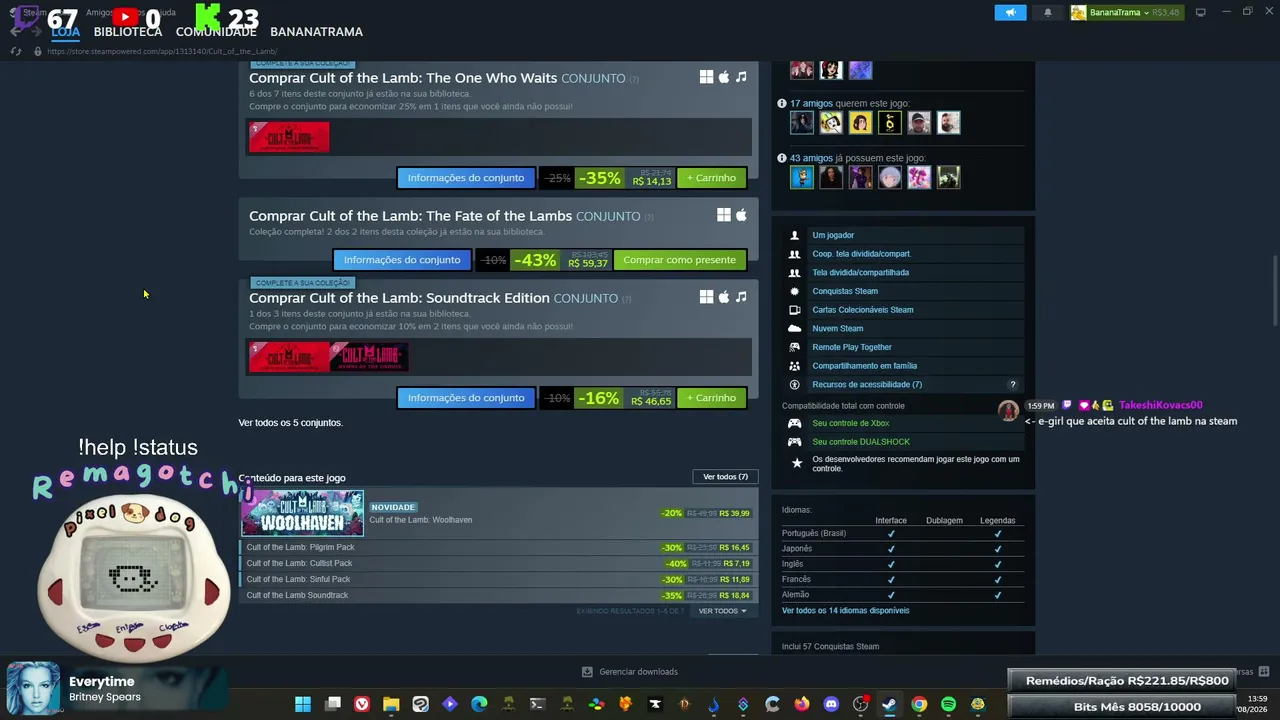
Task: Open The One Who Waits bundle item thumbnail
Action: (289, 137)
